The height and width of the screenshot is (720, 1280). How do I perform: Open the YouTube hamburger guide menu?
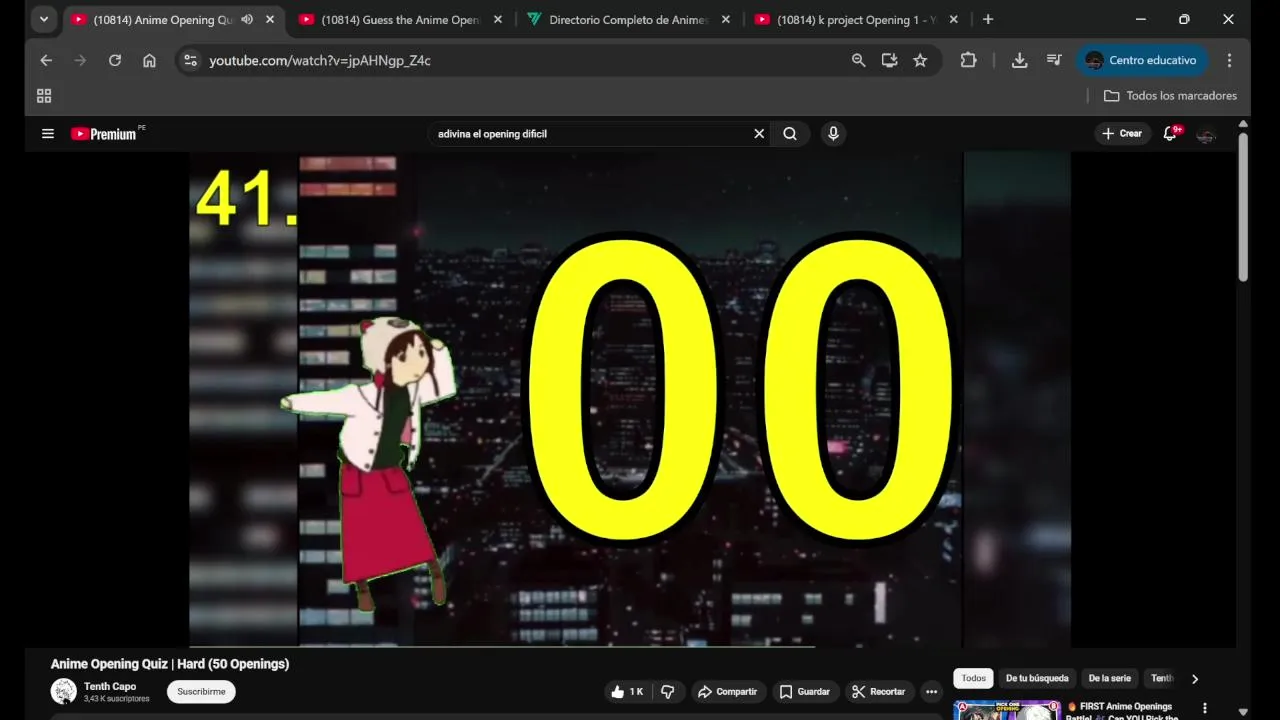tap(47, 133)
